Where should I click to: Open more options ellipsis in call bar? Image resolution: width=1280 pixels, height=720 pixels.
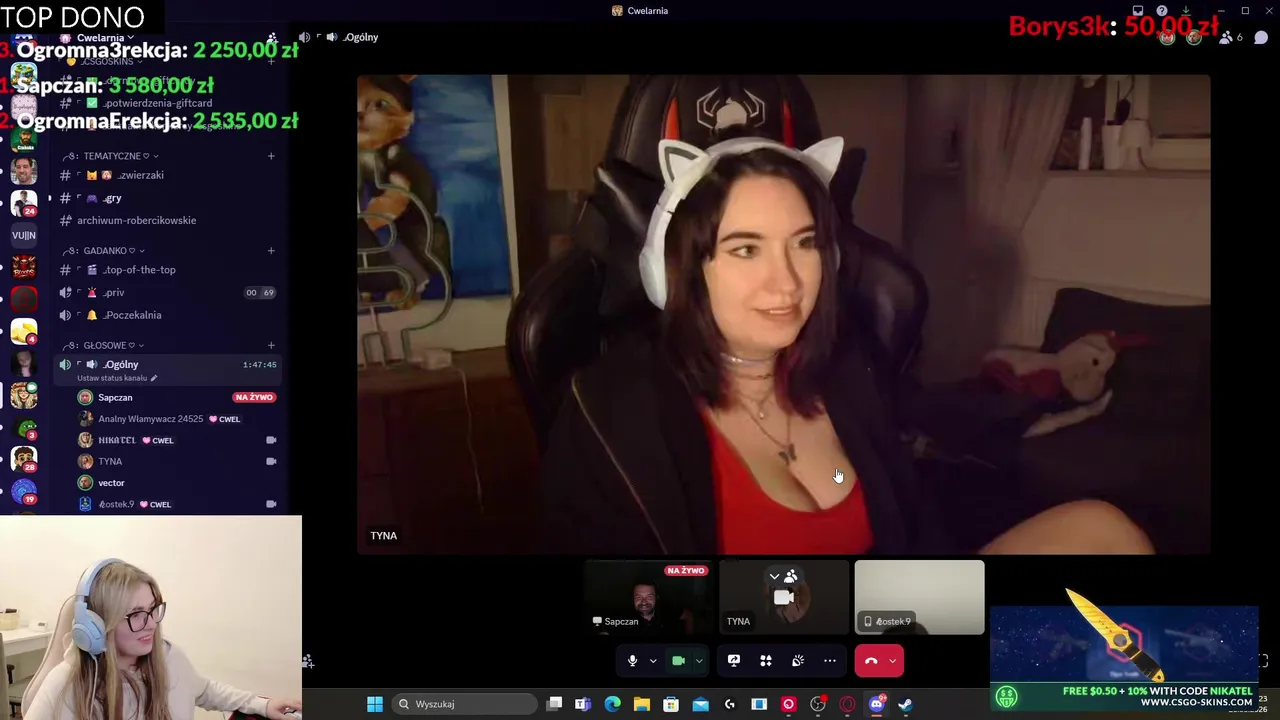[830, 661]
